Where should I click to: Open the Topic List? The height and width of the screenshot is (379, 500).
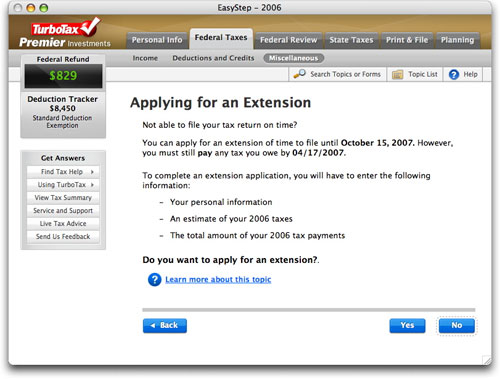click(415, 74)
